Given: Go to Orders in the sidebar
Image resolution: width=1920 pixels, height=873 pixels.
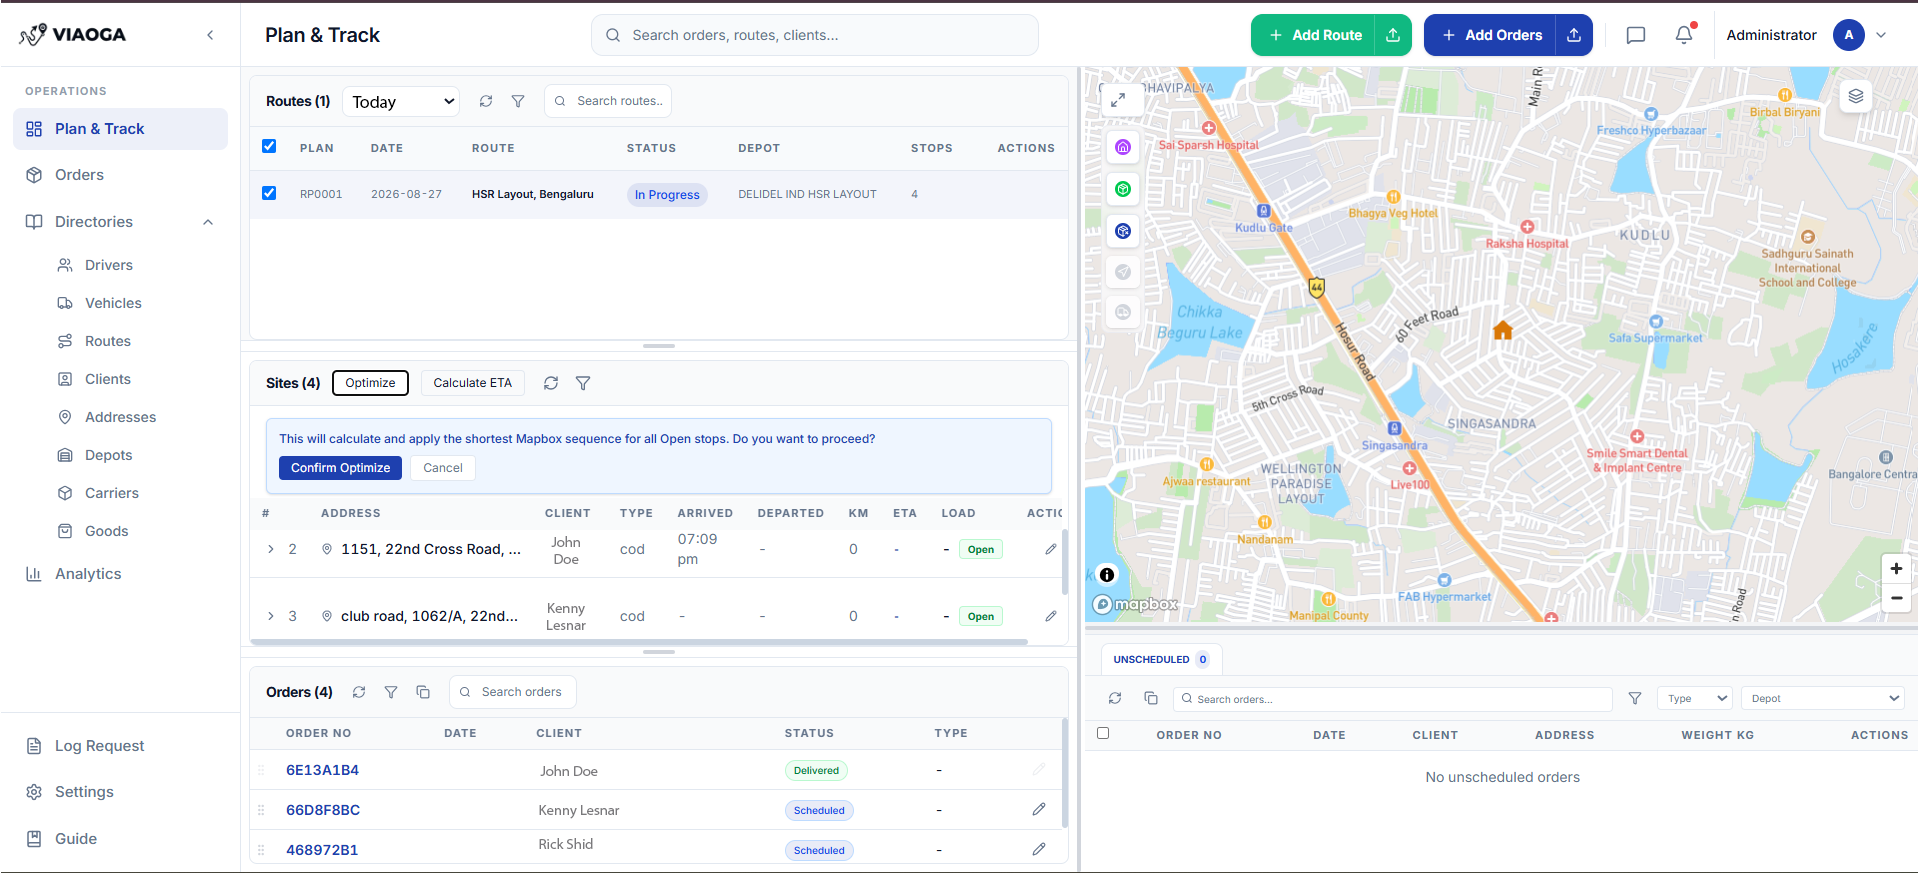Looking at the screenshot, I should 120,175.
